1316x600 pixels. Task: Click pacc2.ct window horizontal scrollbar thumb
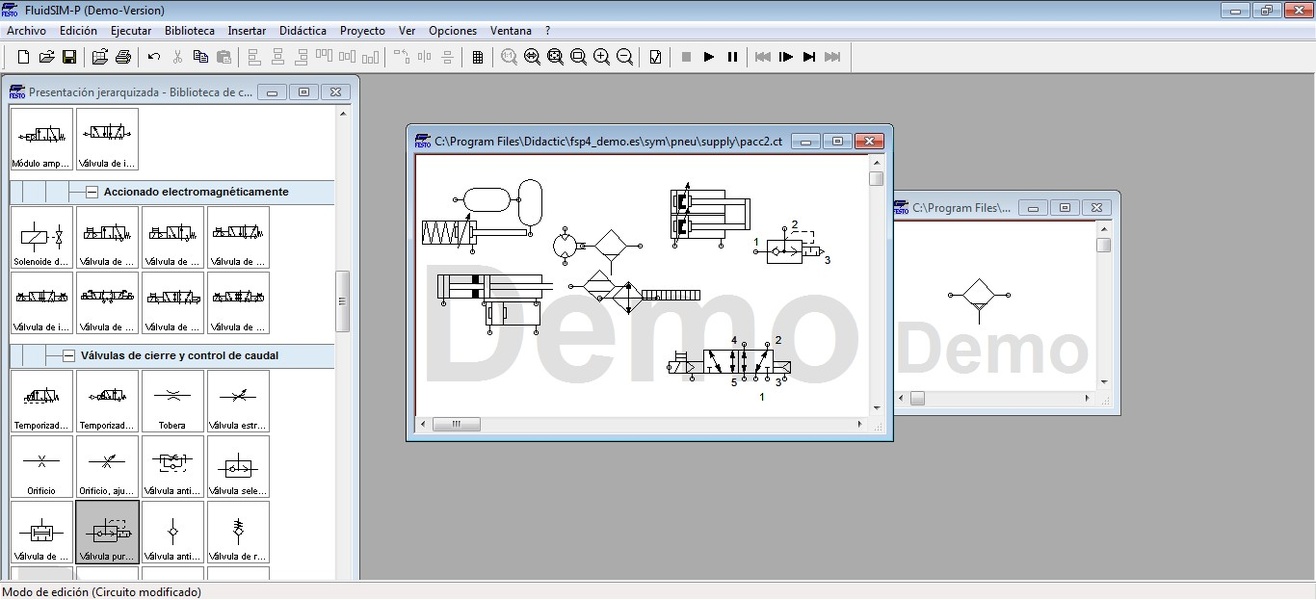point(457,424)
